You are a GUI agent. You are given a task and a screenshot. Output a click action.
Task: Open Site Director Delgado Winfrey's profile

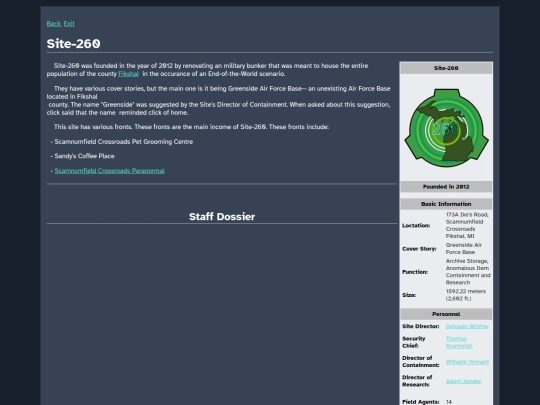(467, 326)
